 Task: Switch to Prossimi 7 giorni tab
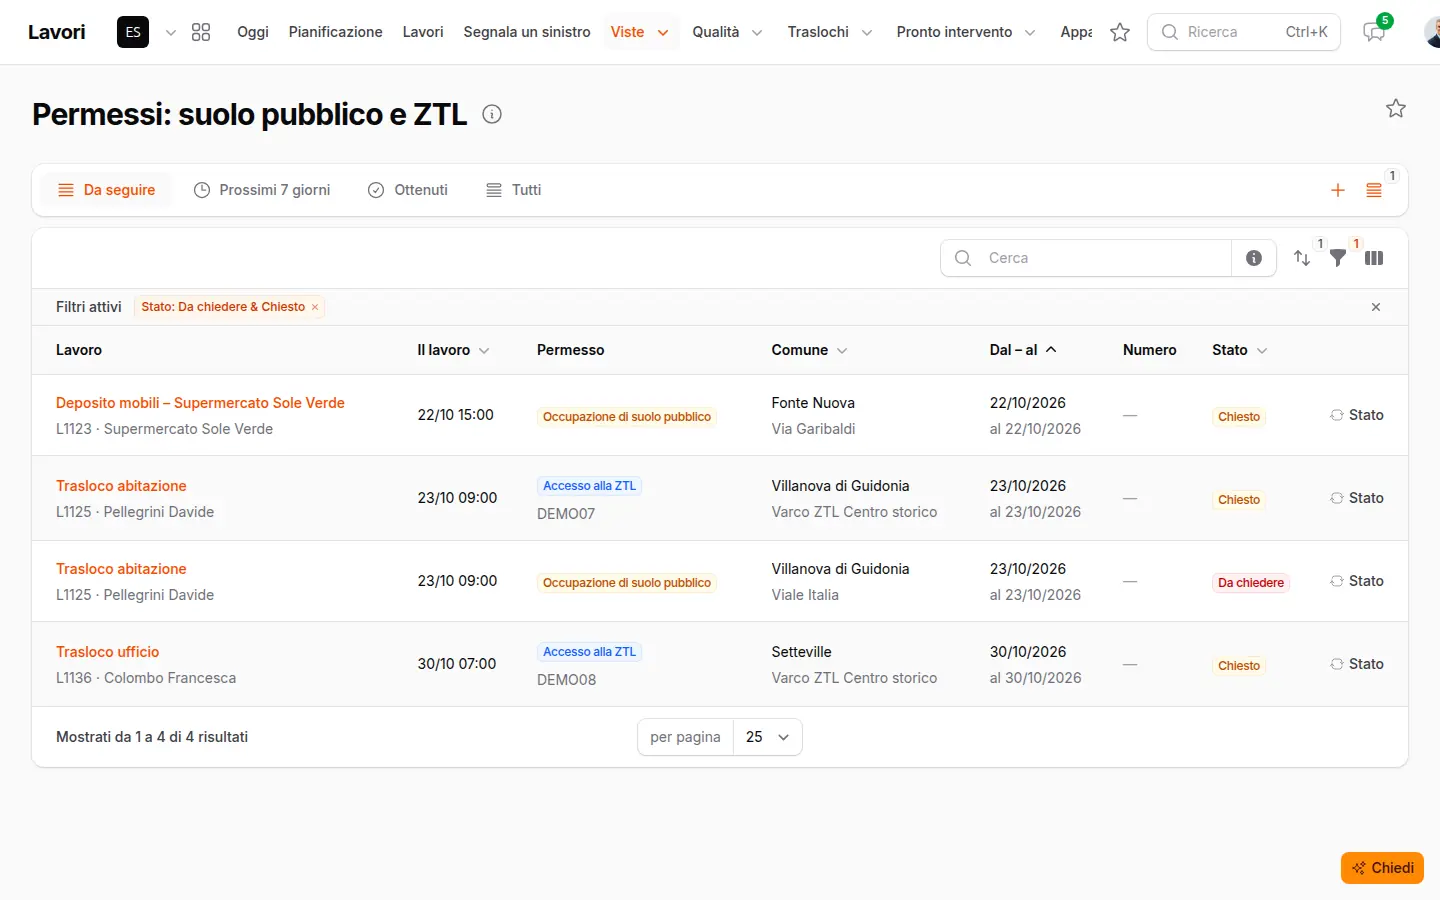pos(262,190)
